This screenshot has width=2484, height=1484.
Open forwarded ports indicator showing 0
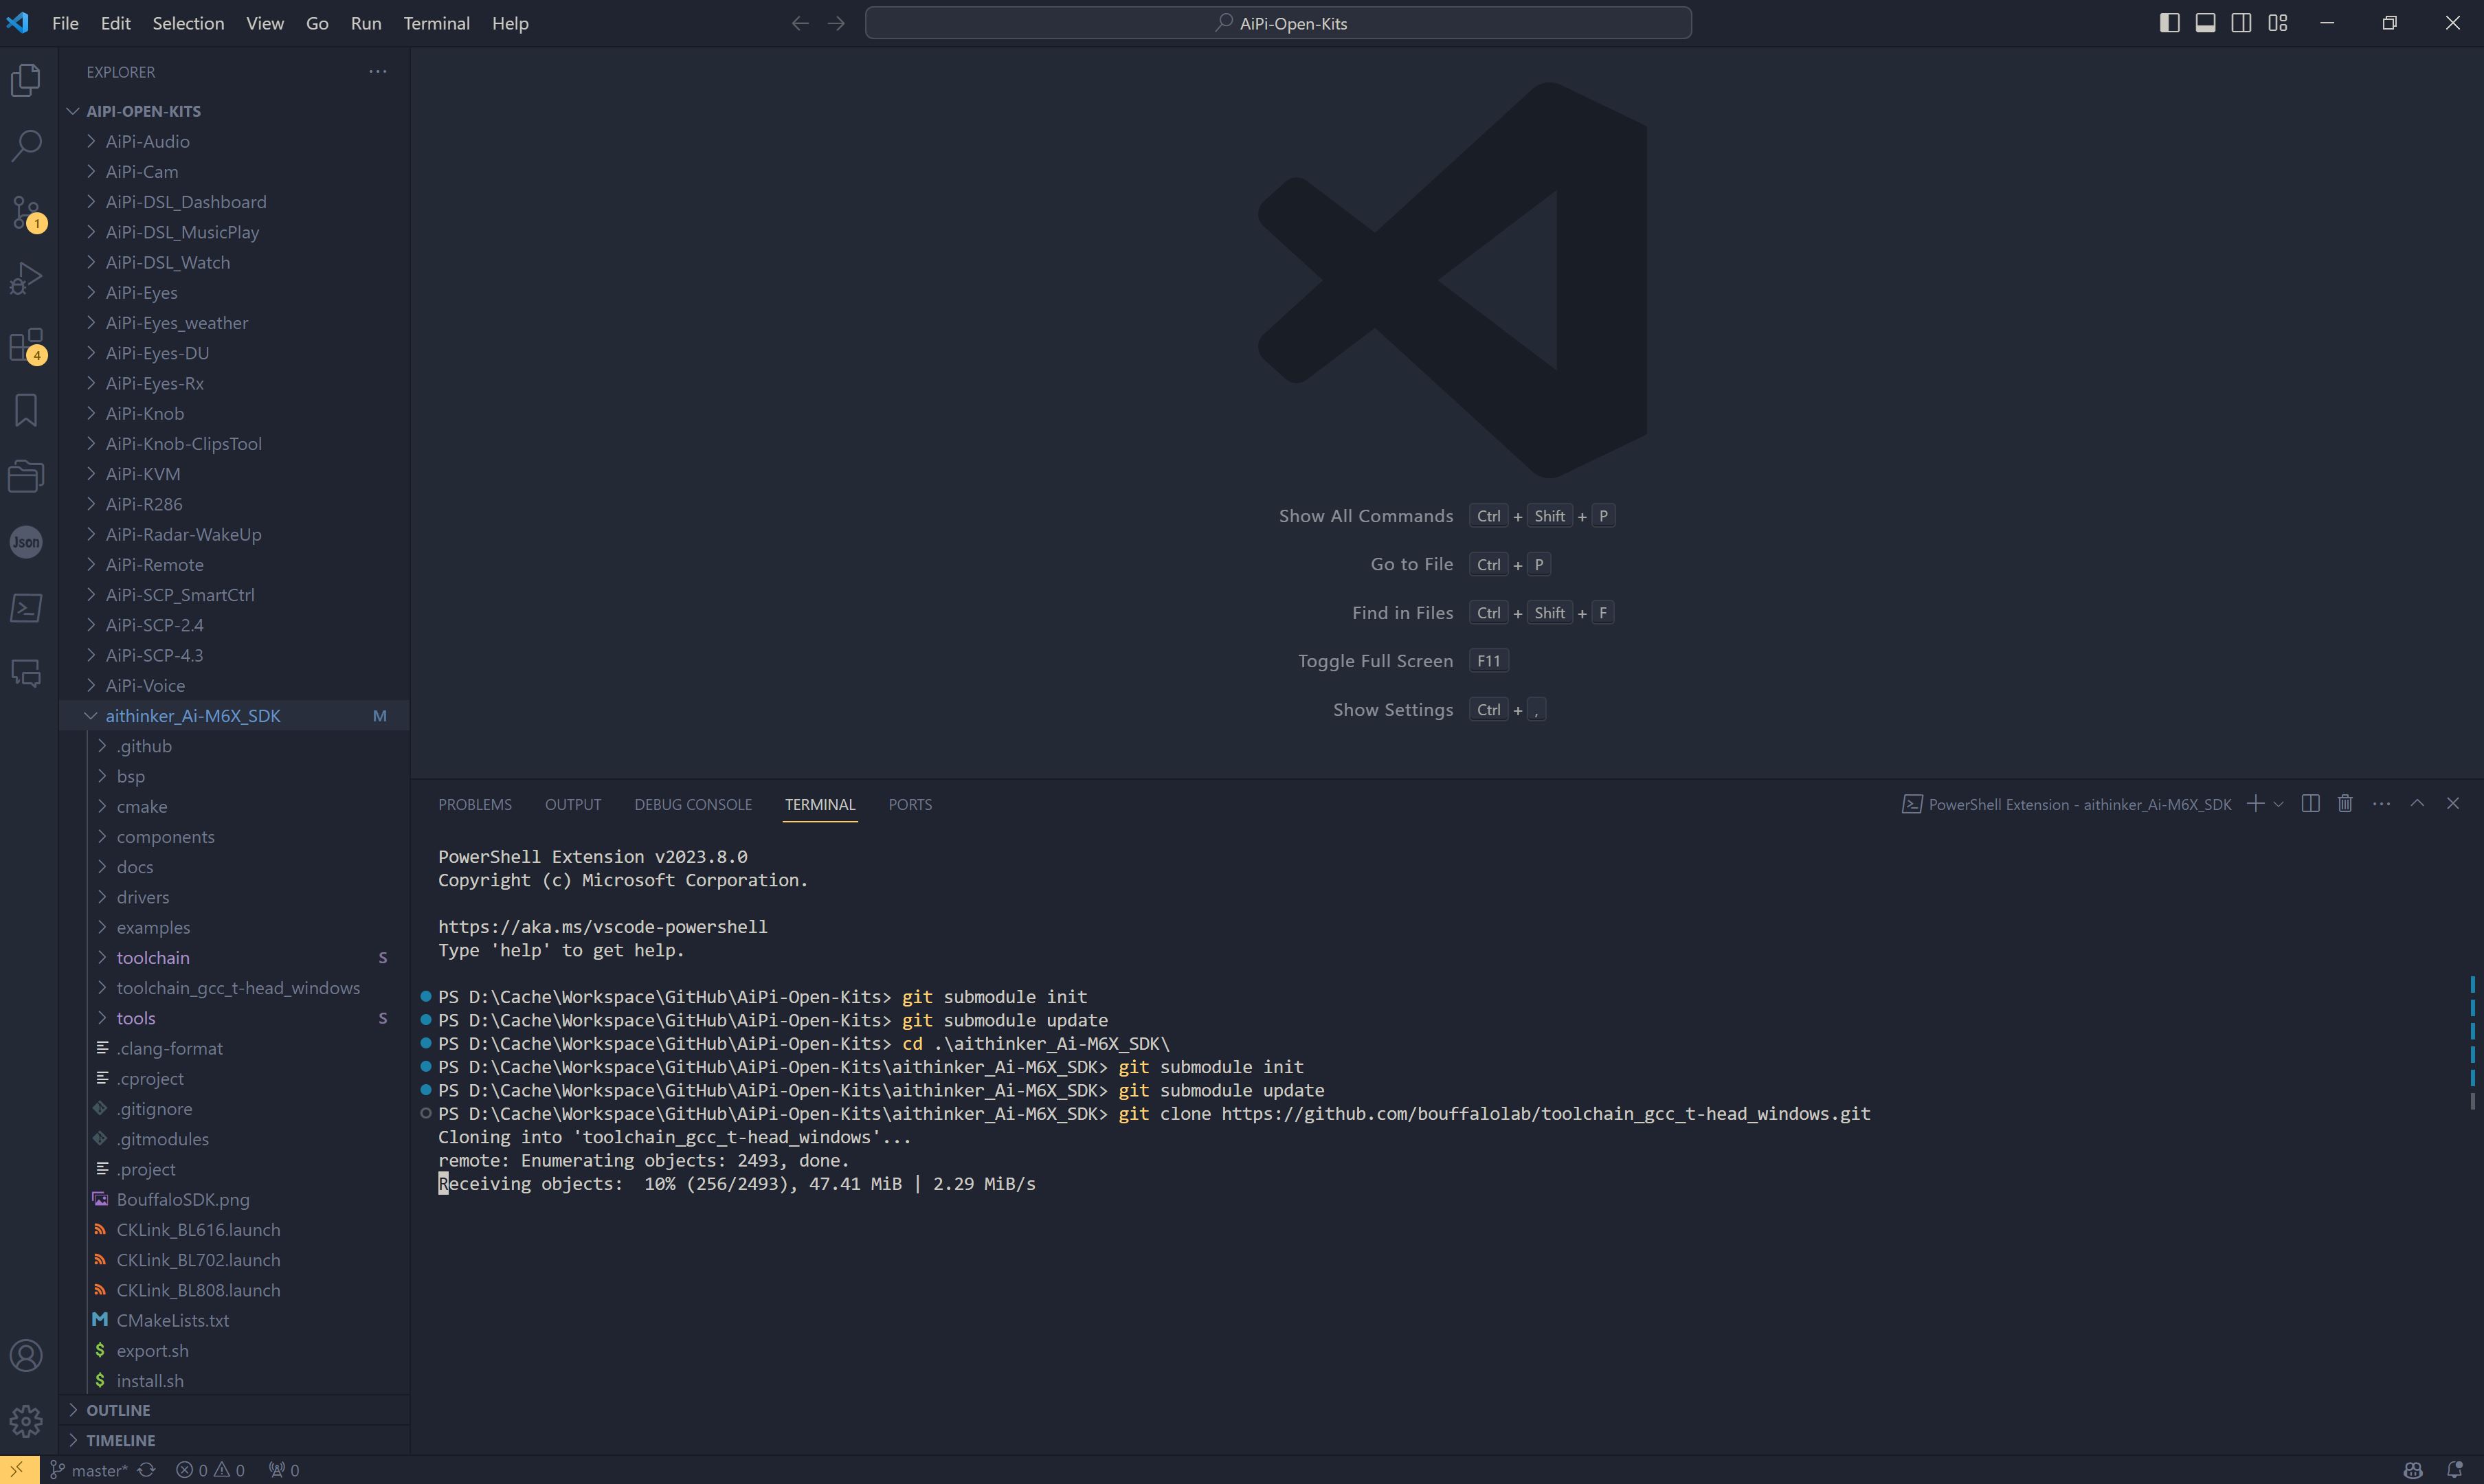point(284,1469)
